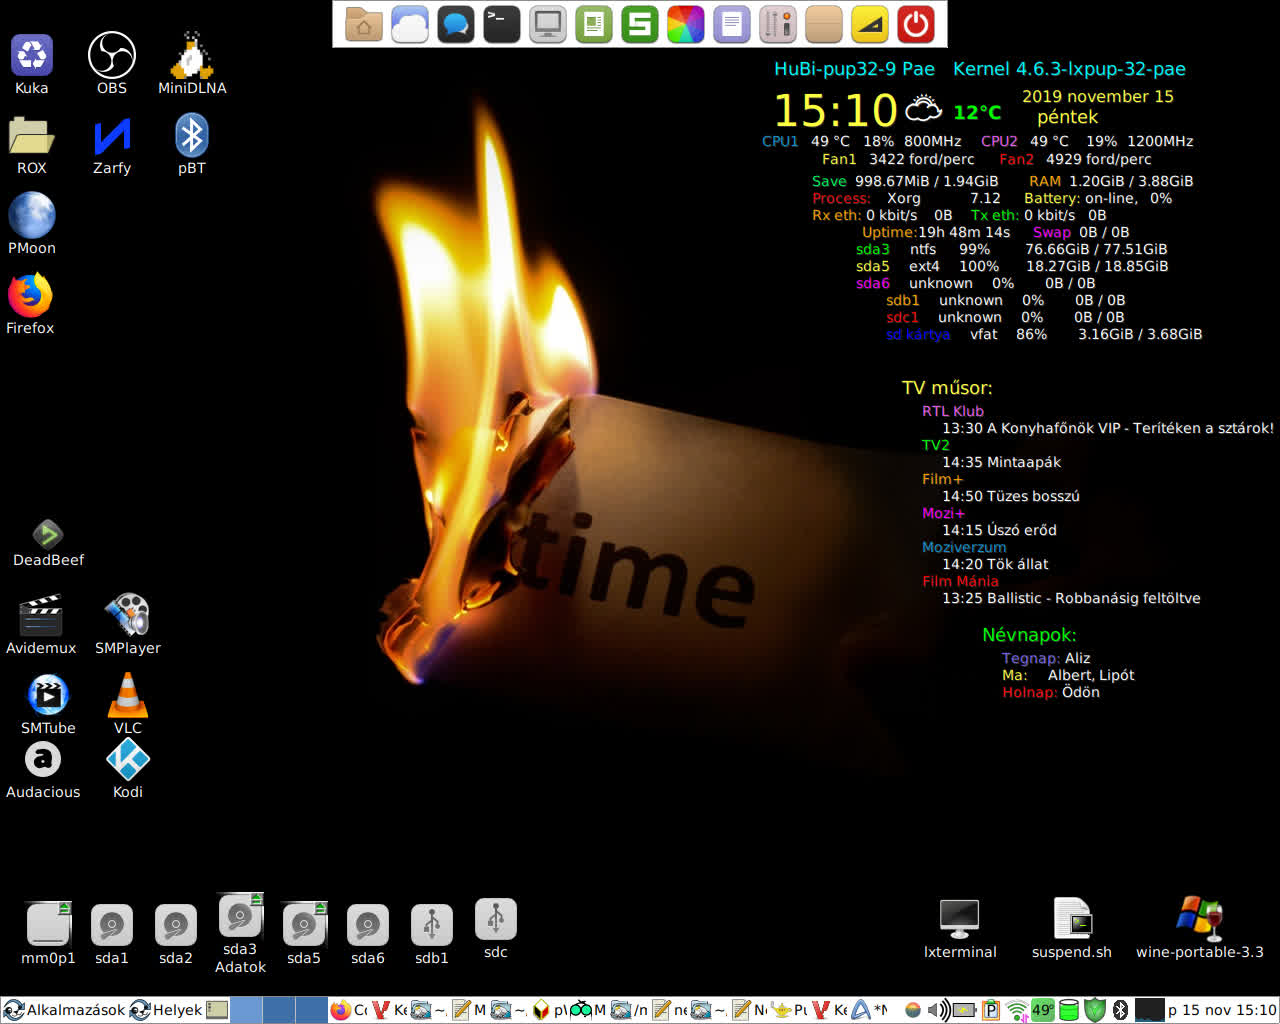Open the monitor display icon in the dock

pos(548,24)
